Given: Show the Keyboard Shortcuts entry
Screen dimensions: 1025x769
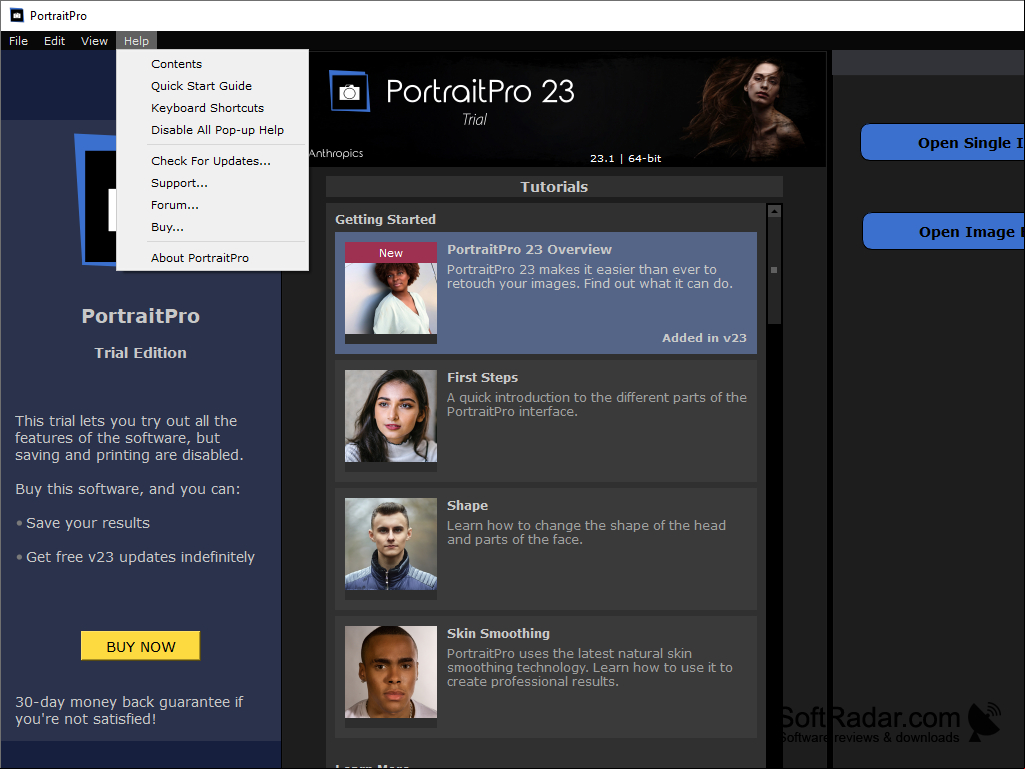Looking at the screenshot, I should 212,108.
